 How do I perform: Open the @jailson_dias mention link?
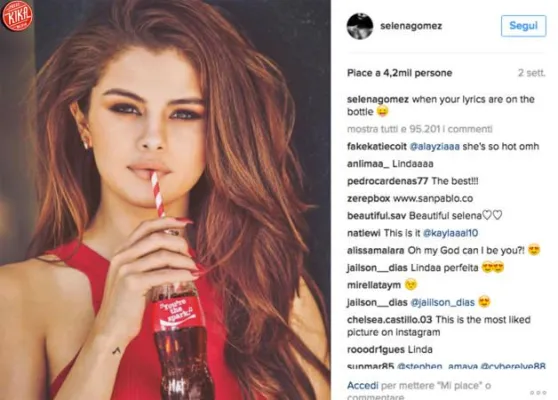point(442,302)
